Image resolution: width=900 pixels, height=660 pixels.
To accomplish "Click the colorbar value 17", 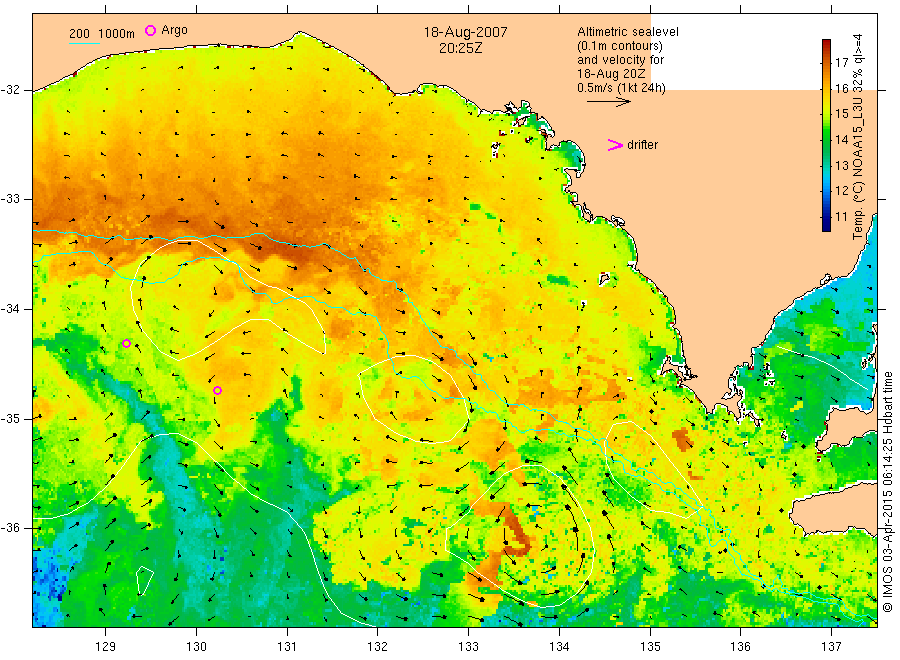I will [x=841, y=63].
